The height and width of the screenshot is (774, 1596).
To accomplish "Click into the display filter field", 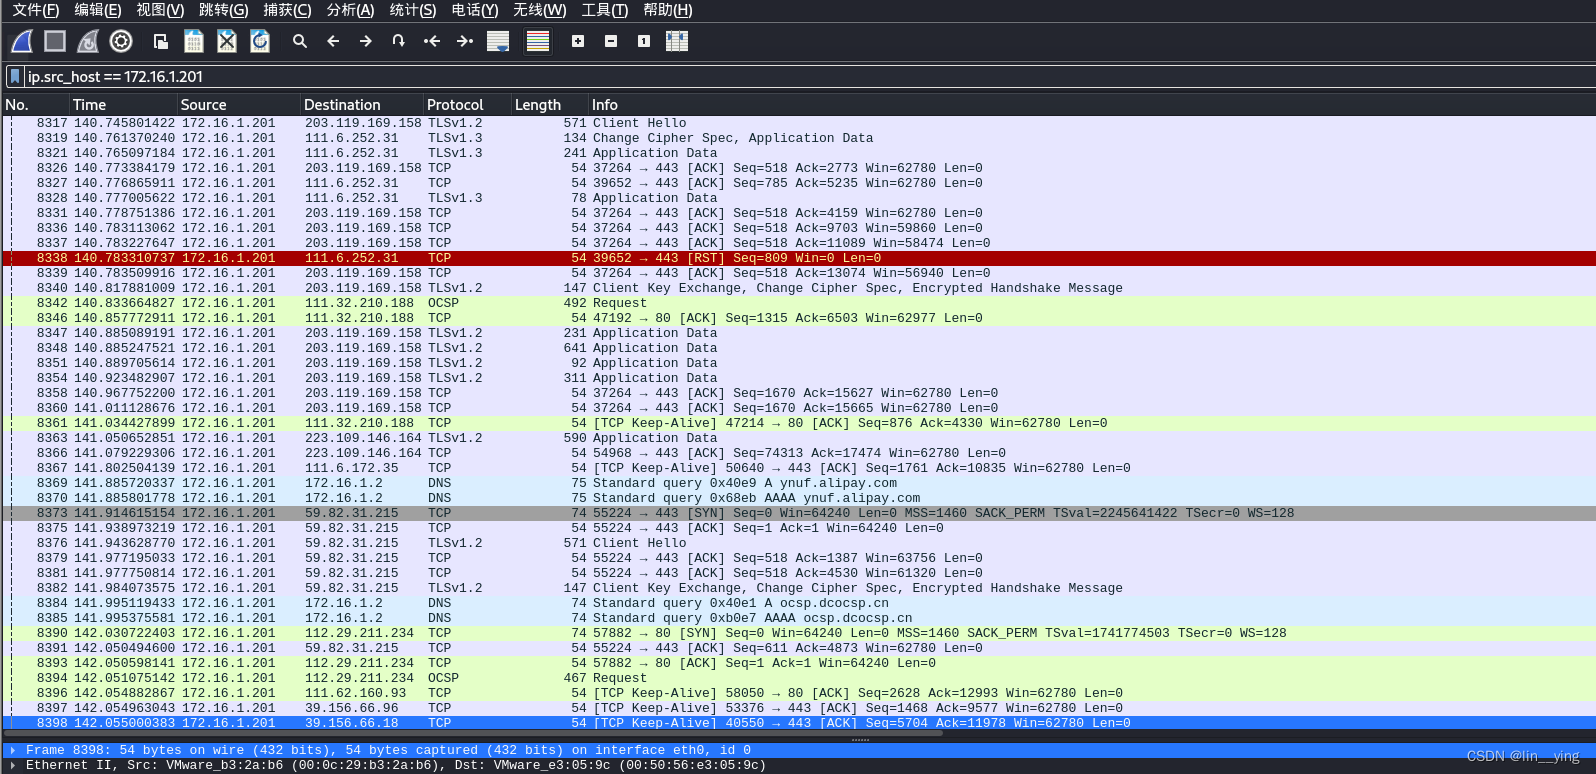I will (x=810, y=77).
